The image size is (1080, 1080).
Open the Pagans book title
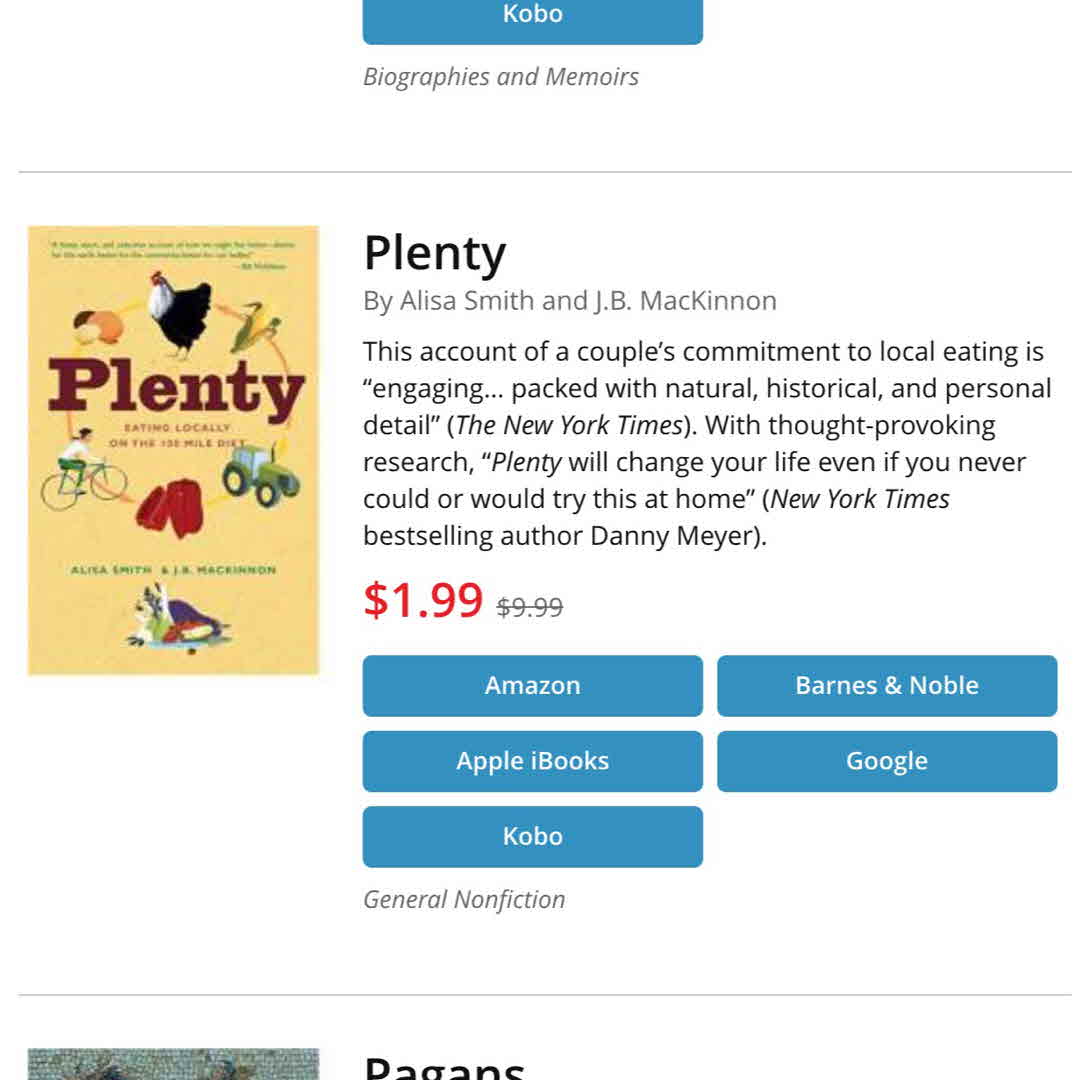pyautogui.click(x=444, y=1066)
